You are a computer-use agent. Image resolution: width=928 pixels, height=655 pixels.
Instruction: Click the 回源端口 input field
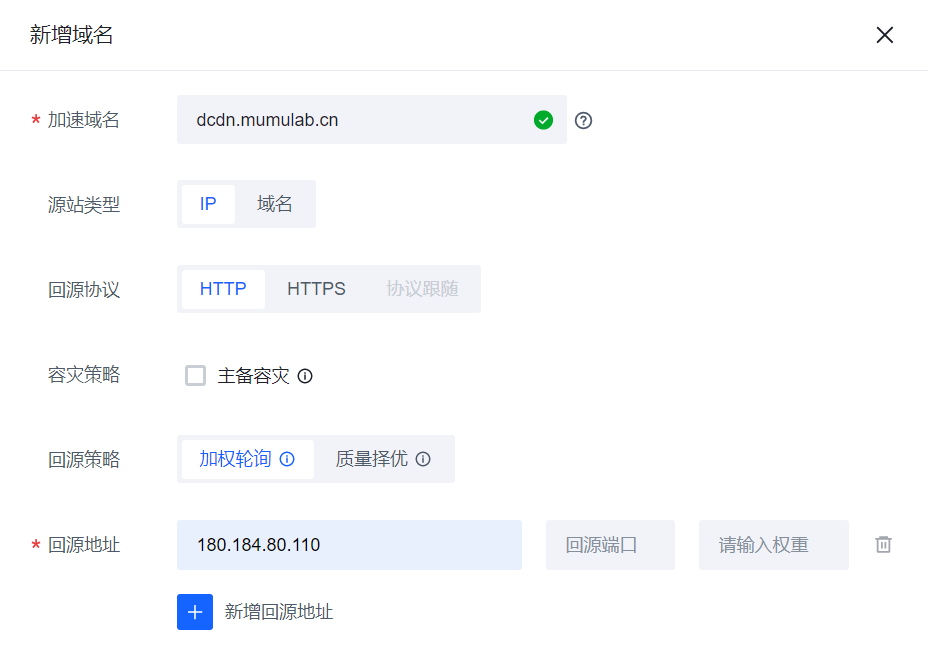610,545
